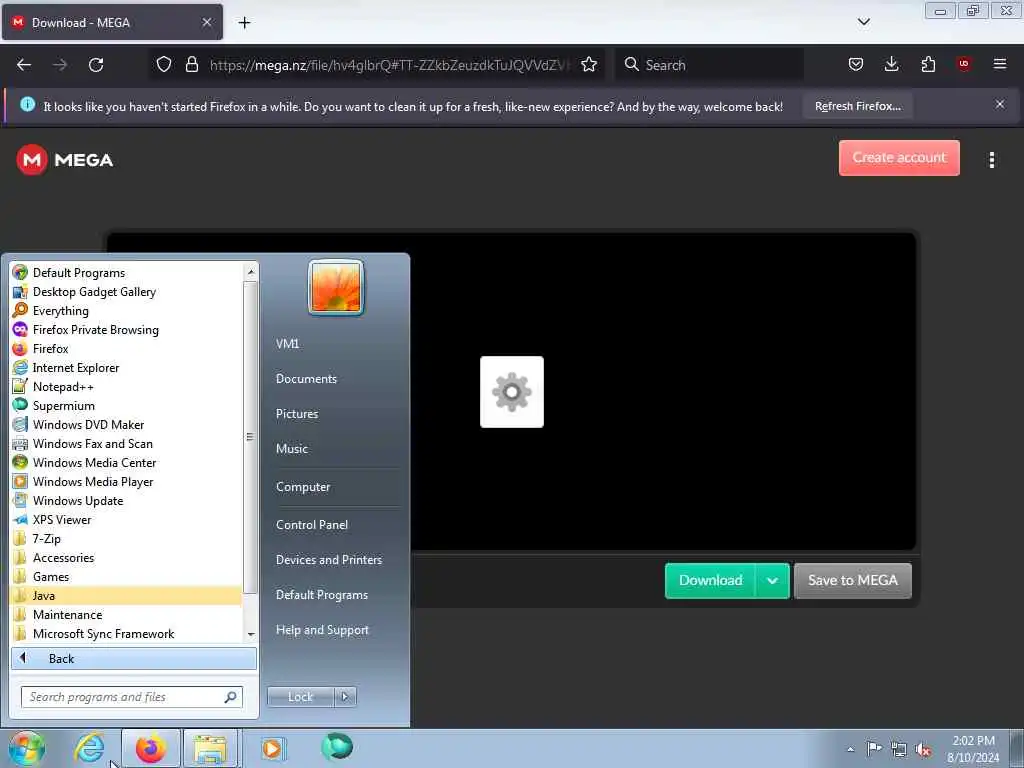Viewport: 1024px width, 768px height.
Task: Click the Firefox search box
Action: point(709,65)
